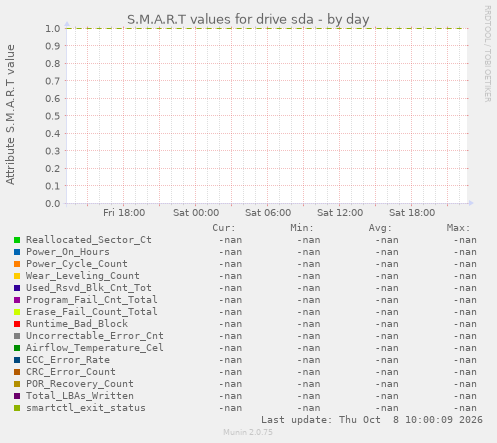The width and height of the screenshot is (497, 443).
Task: Click the CRC_Error_Count brown swatch
Action: pyautogui.click(x=17, y=372)
